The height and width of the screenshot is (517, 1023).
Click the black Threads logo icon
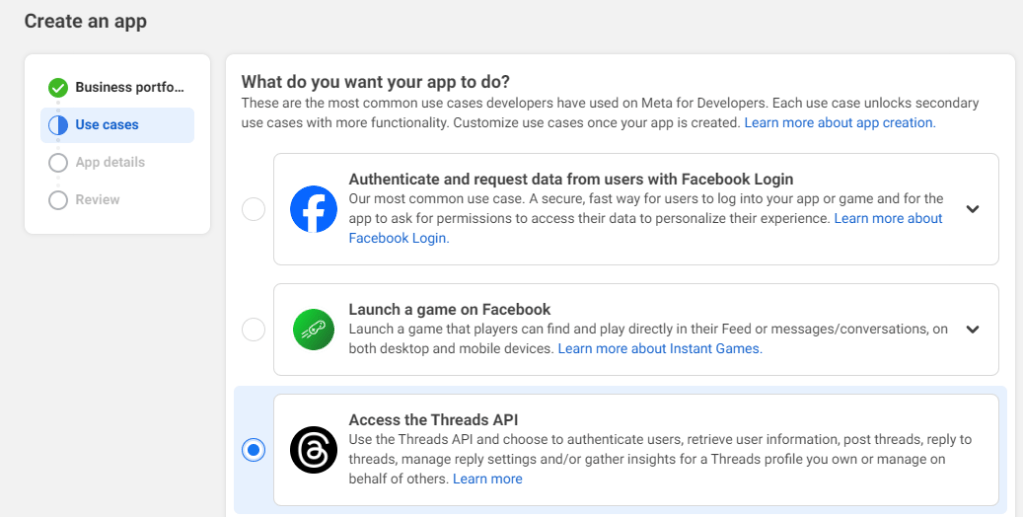314,450
